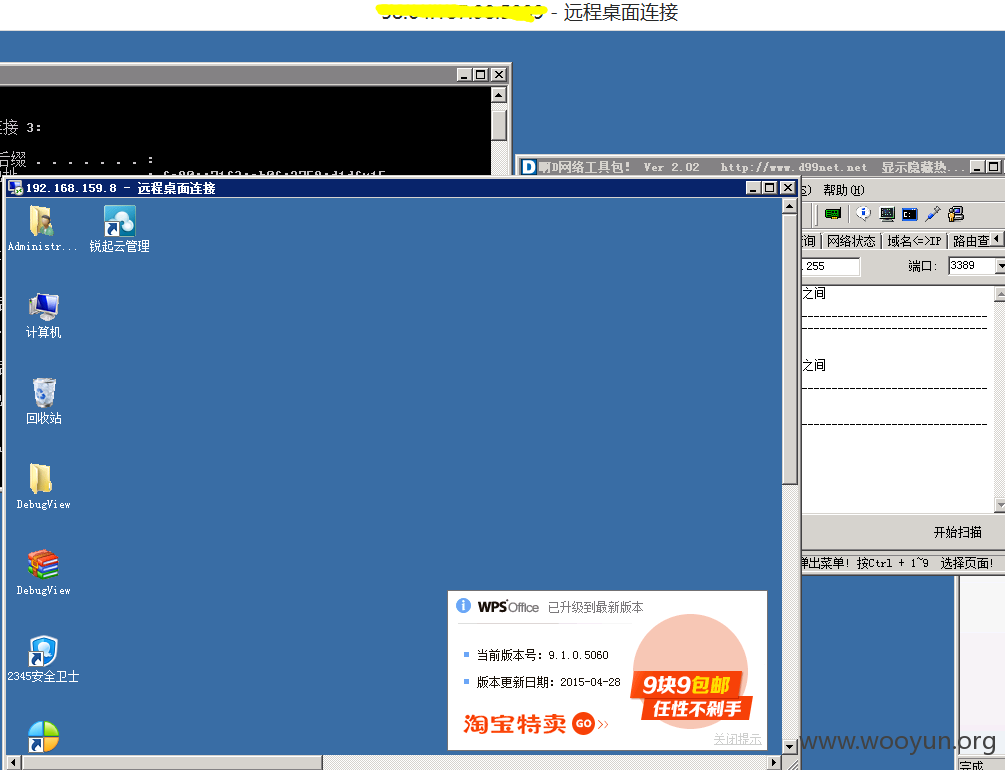Screen dimensions: 1005x770
Task: Click the 9块9包邮 advertisement banner
Action: (x=690, y=672)
